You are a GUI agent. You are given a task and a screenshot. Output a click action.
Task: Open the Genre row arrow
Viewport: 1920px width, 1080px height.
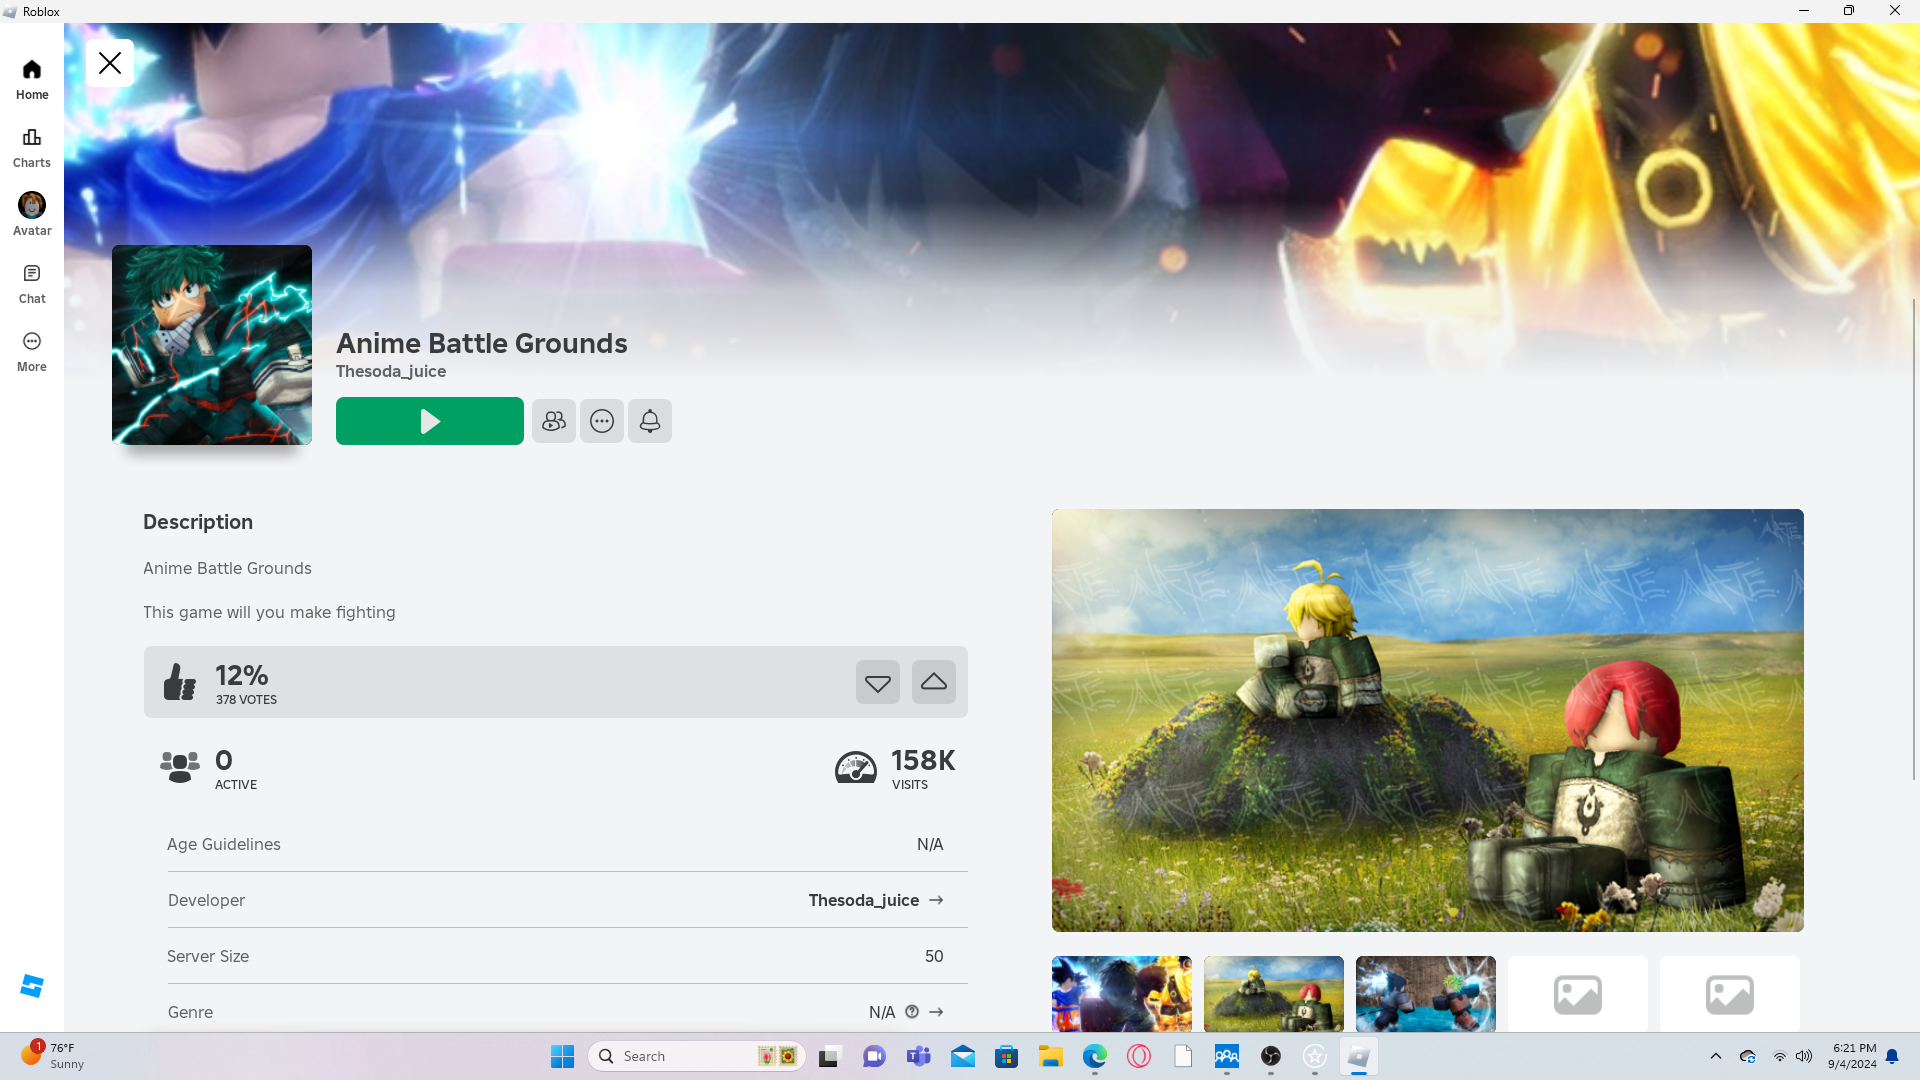pos(936,1012)
